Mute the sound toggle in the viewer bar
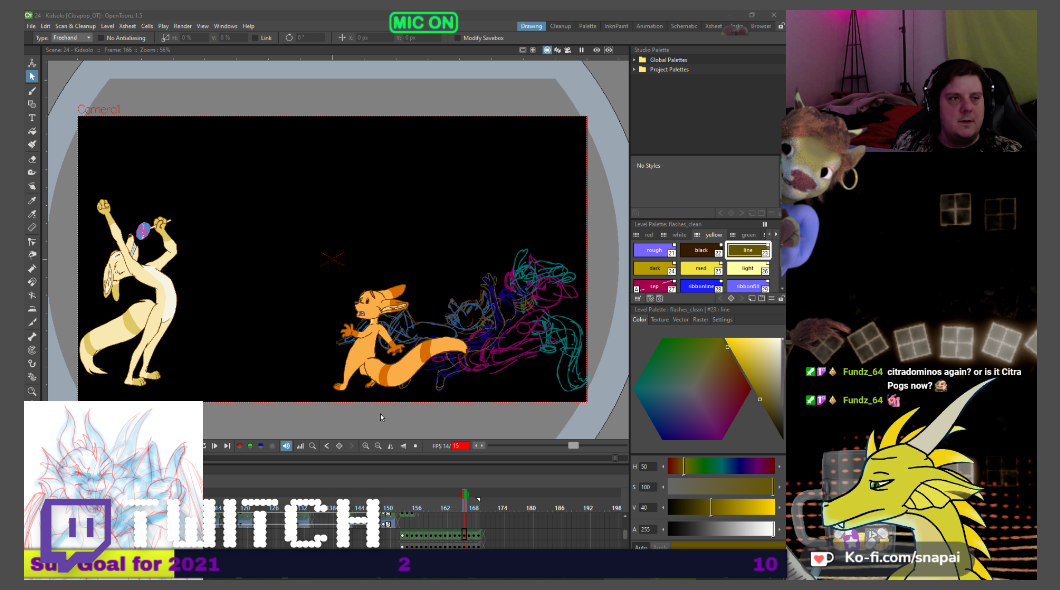The width and height of the screenshot is (1060, 590). (286, 446)
